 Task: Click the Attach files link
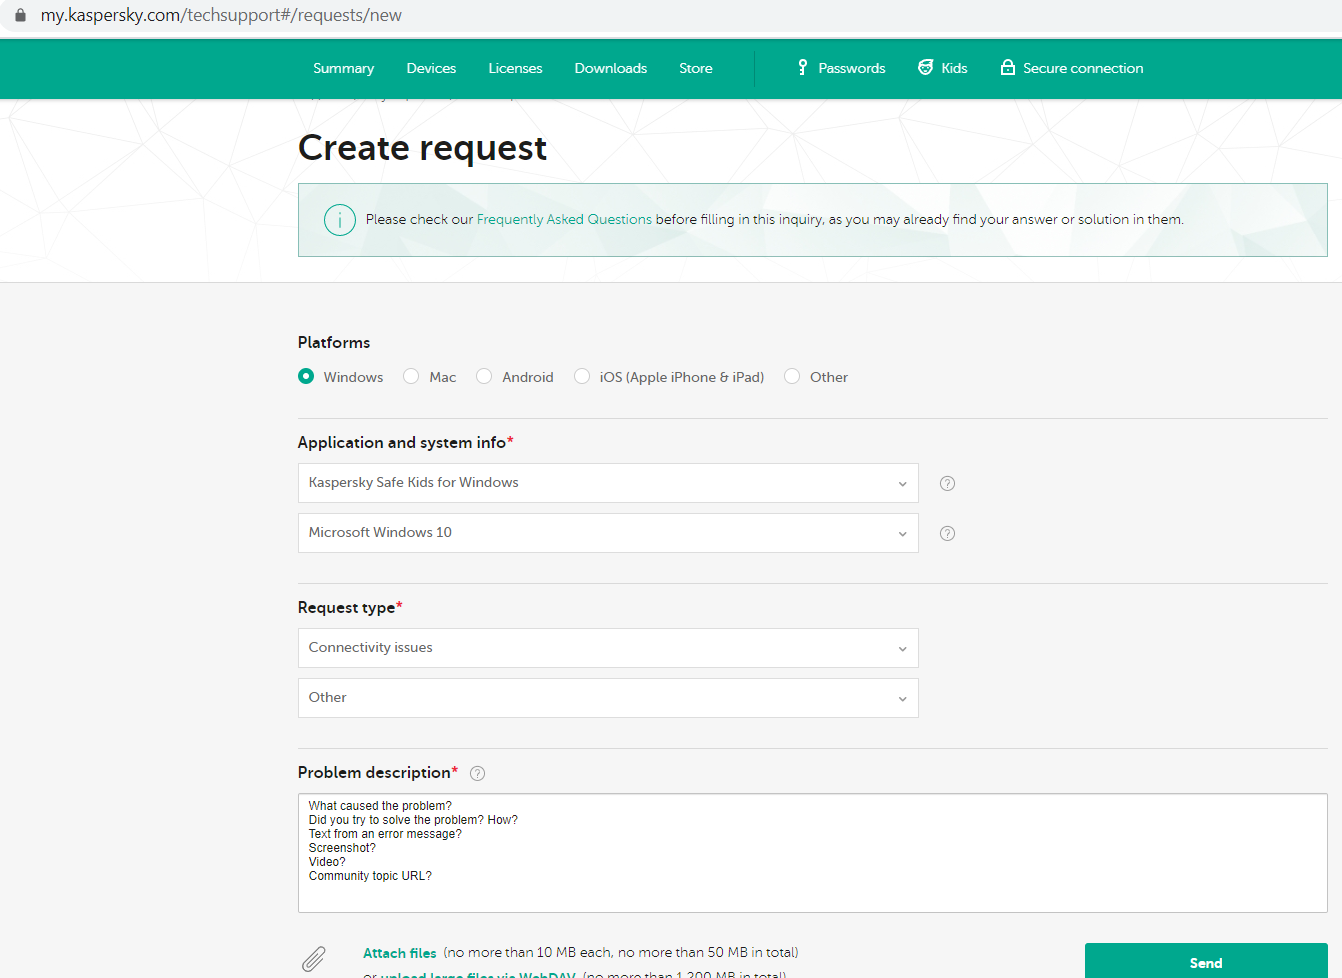[x=400, y=953]
